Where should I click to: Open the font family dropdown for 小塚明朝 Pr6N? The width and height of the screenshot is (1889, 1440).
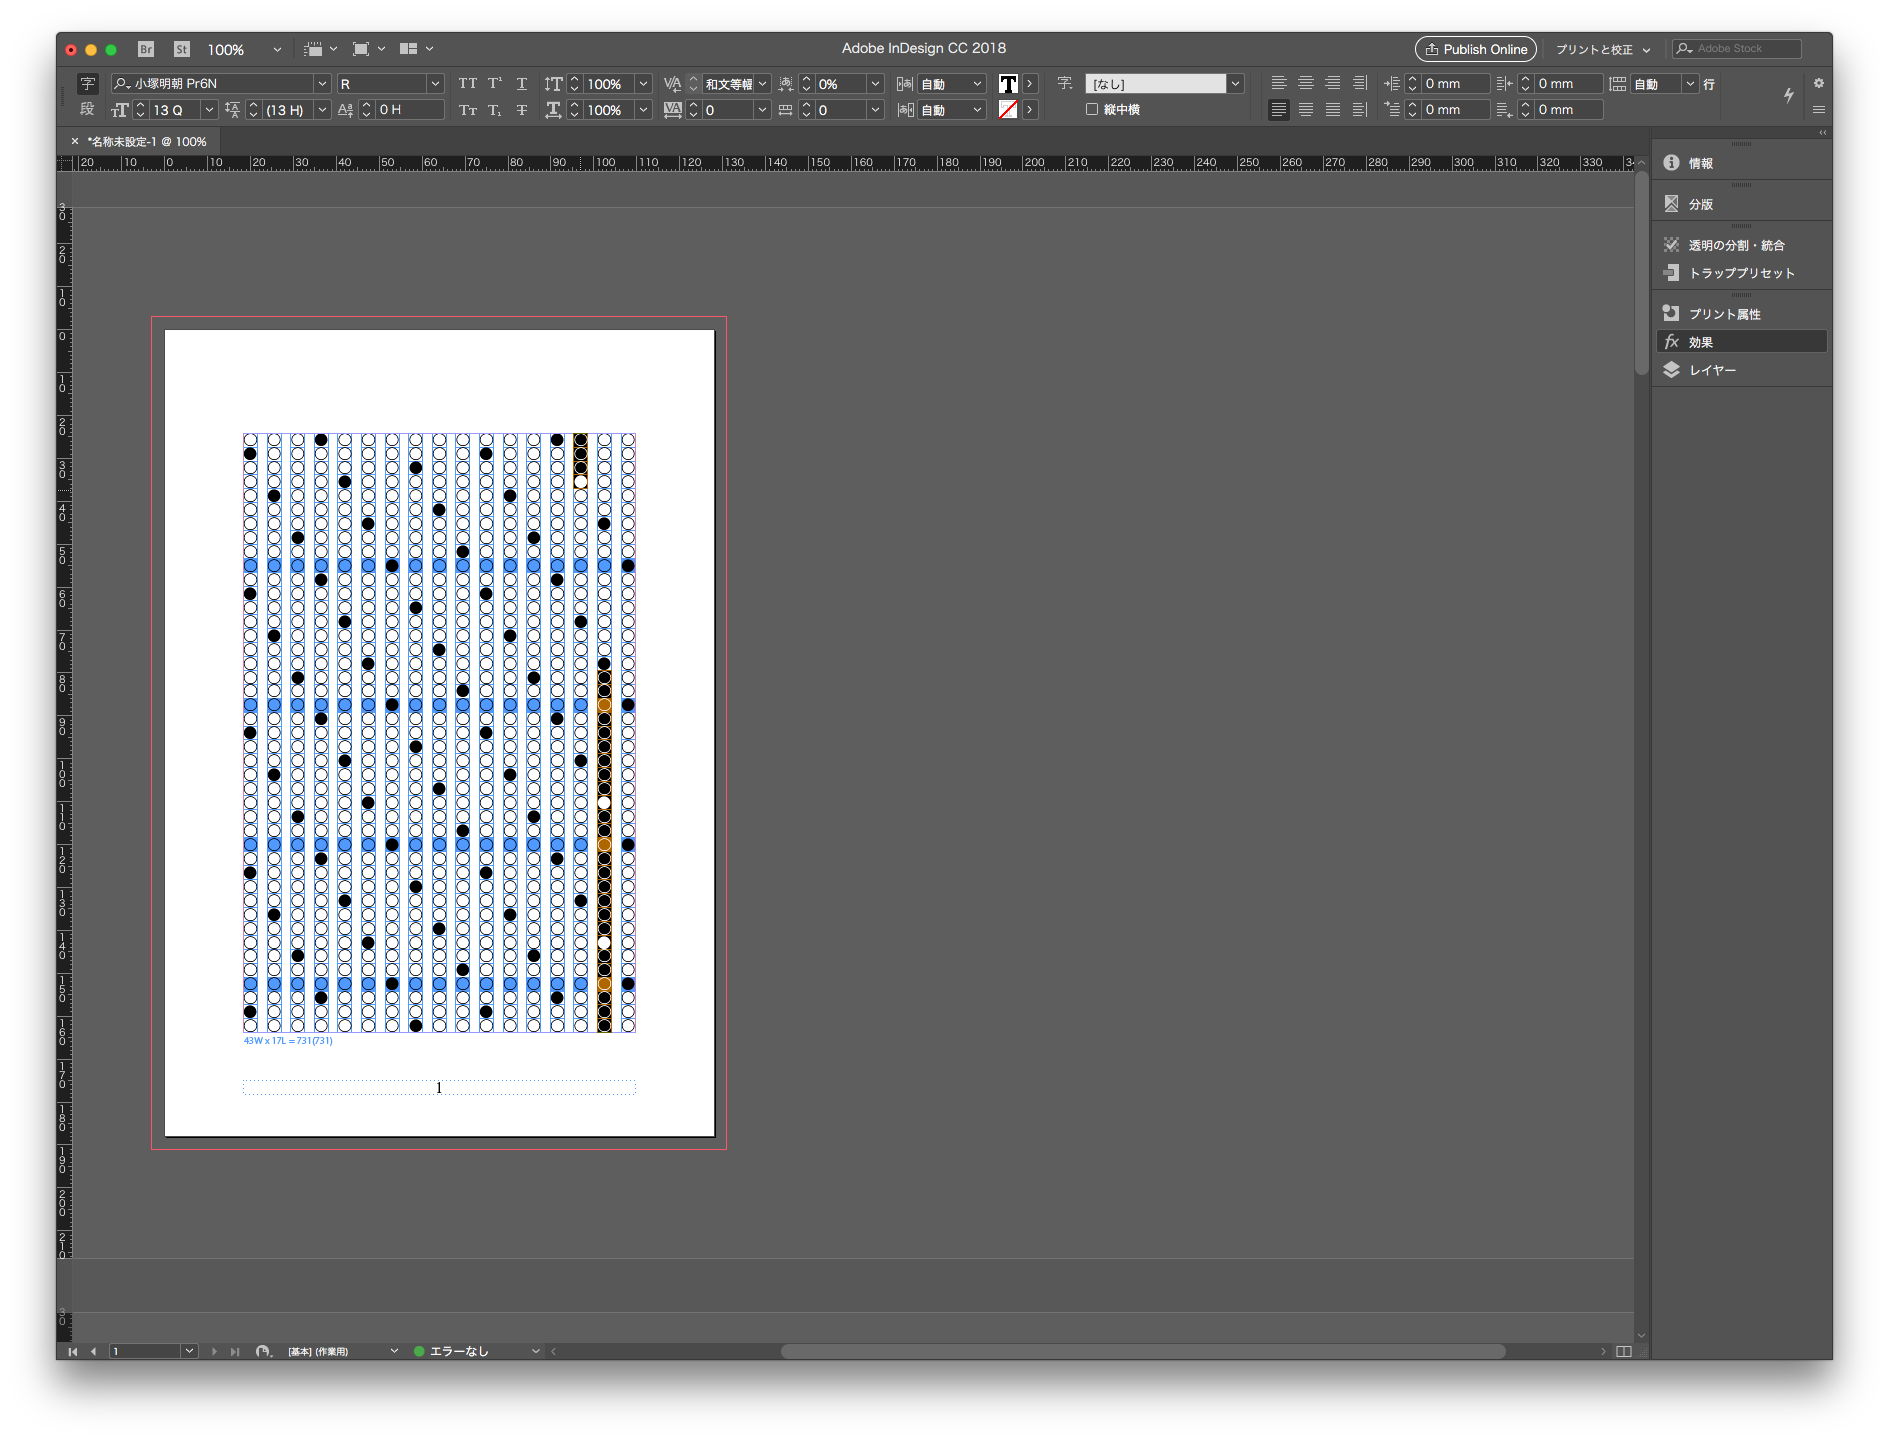tap(322, 84)
